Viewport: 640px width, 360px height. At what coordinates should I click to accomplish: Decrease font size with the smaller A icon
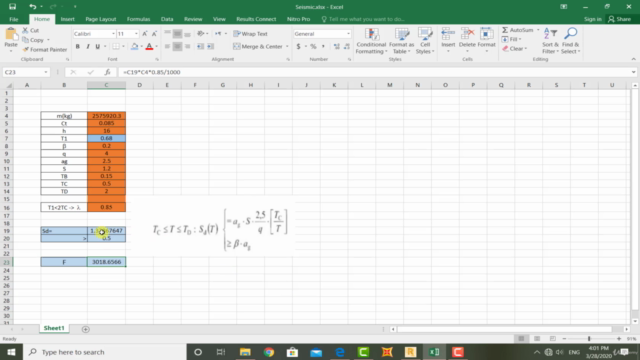154,34
